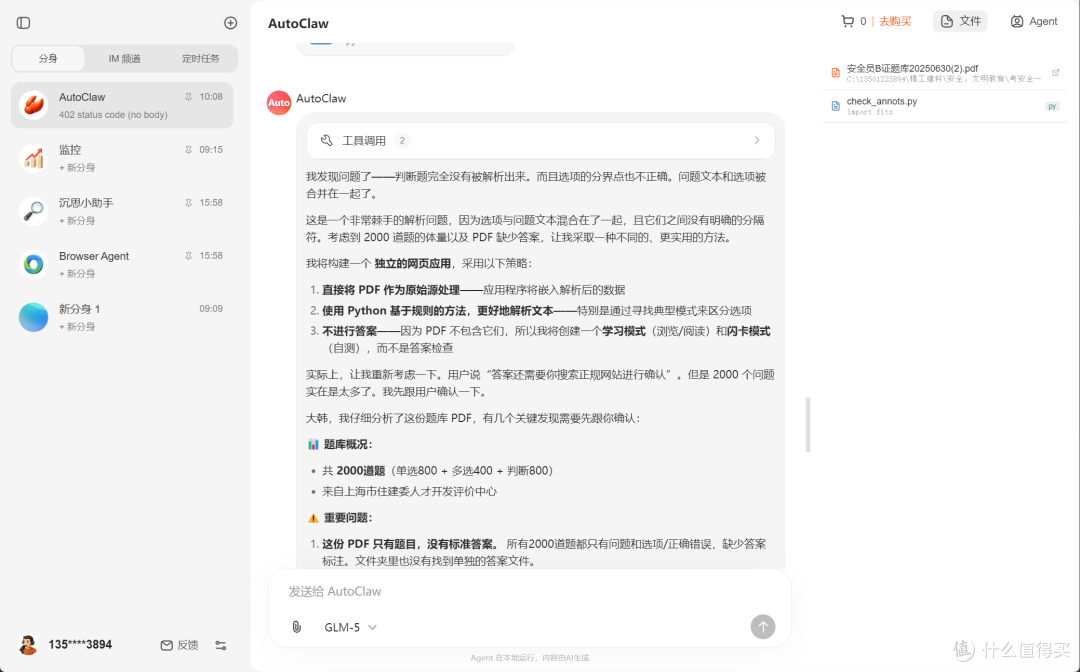Switch to the 定时任务 tab

click(200, 59)
